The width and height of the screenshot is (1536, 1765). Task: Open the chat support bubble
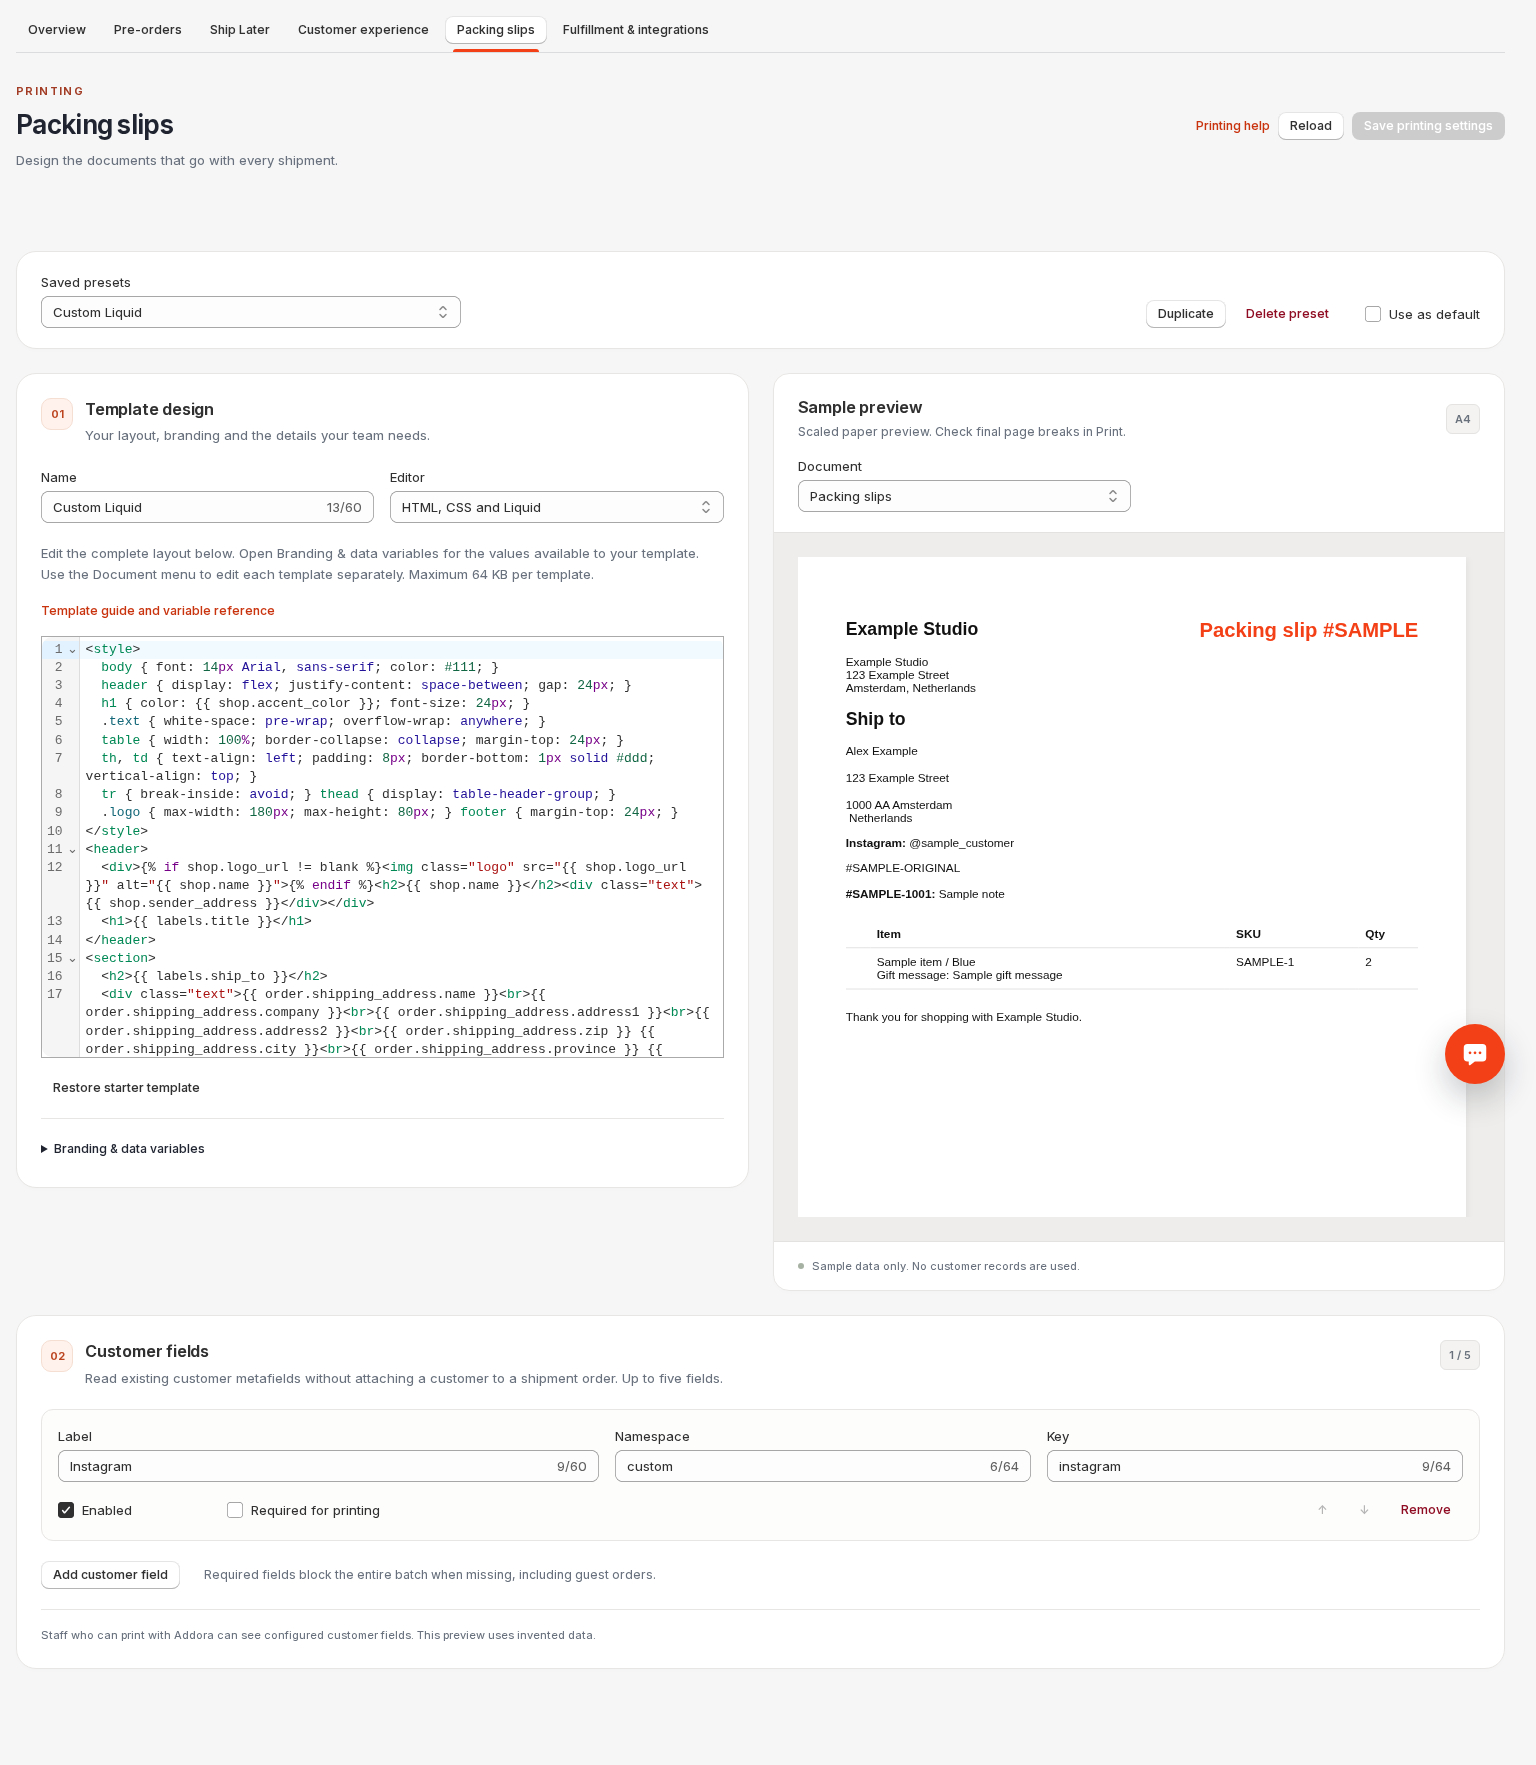point(1474,1053)
